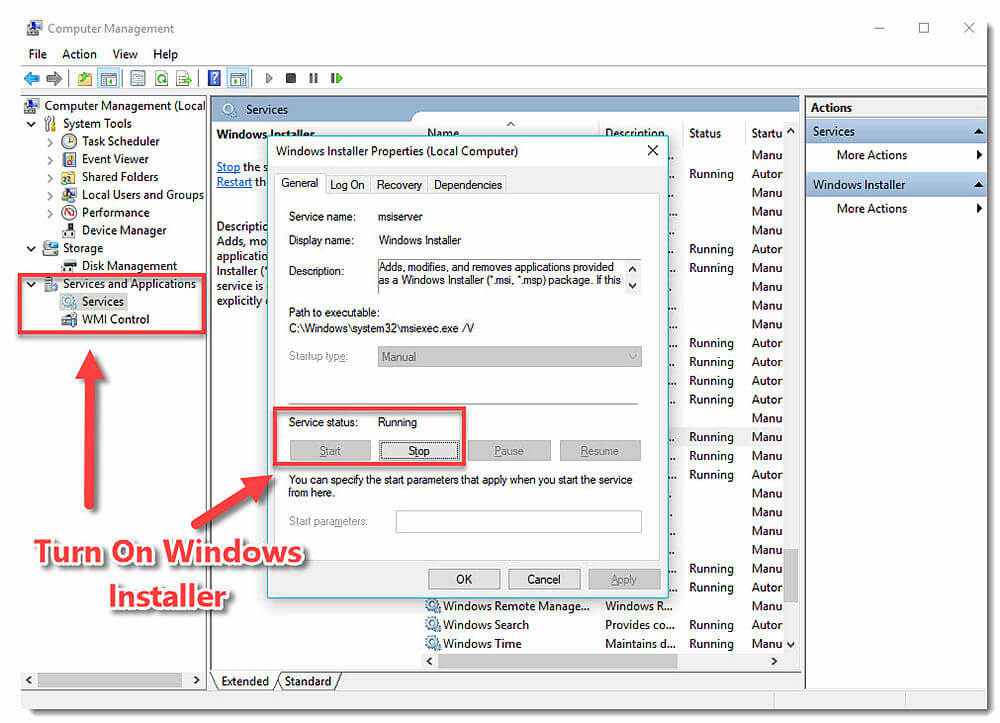Expand the Task Scheduler node
The image size is (1000, 723).
[50, 142]
